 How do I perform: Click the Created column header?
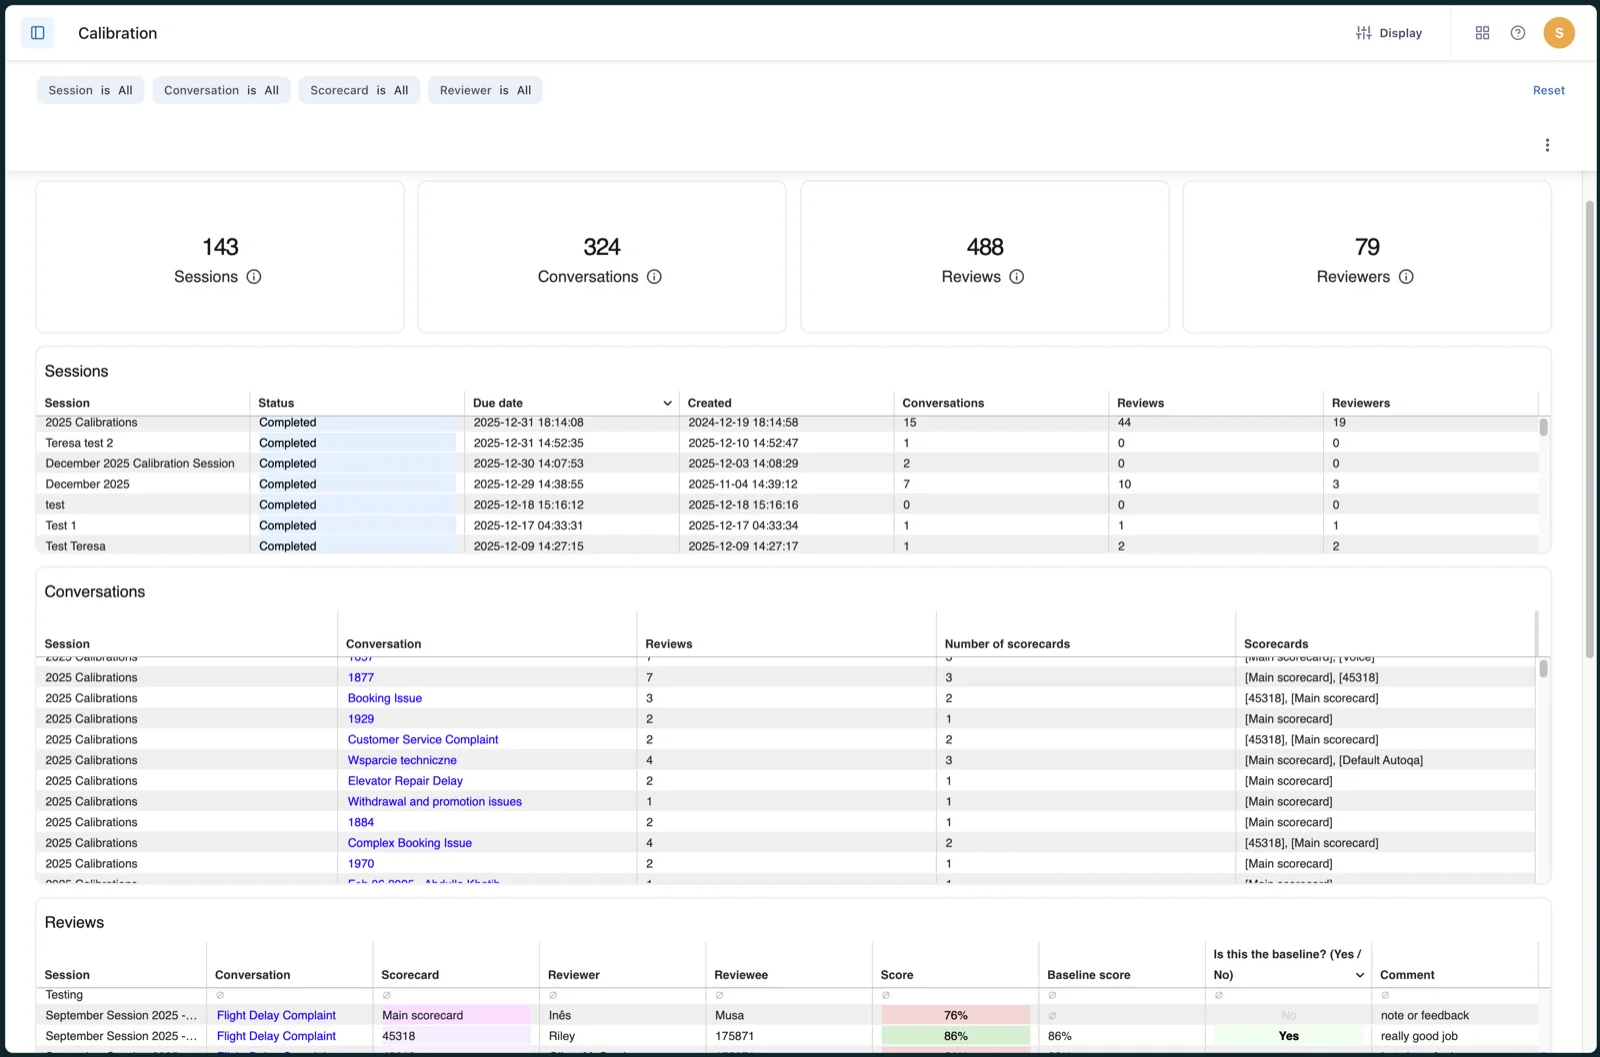710,403
